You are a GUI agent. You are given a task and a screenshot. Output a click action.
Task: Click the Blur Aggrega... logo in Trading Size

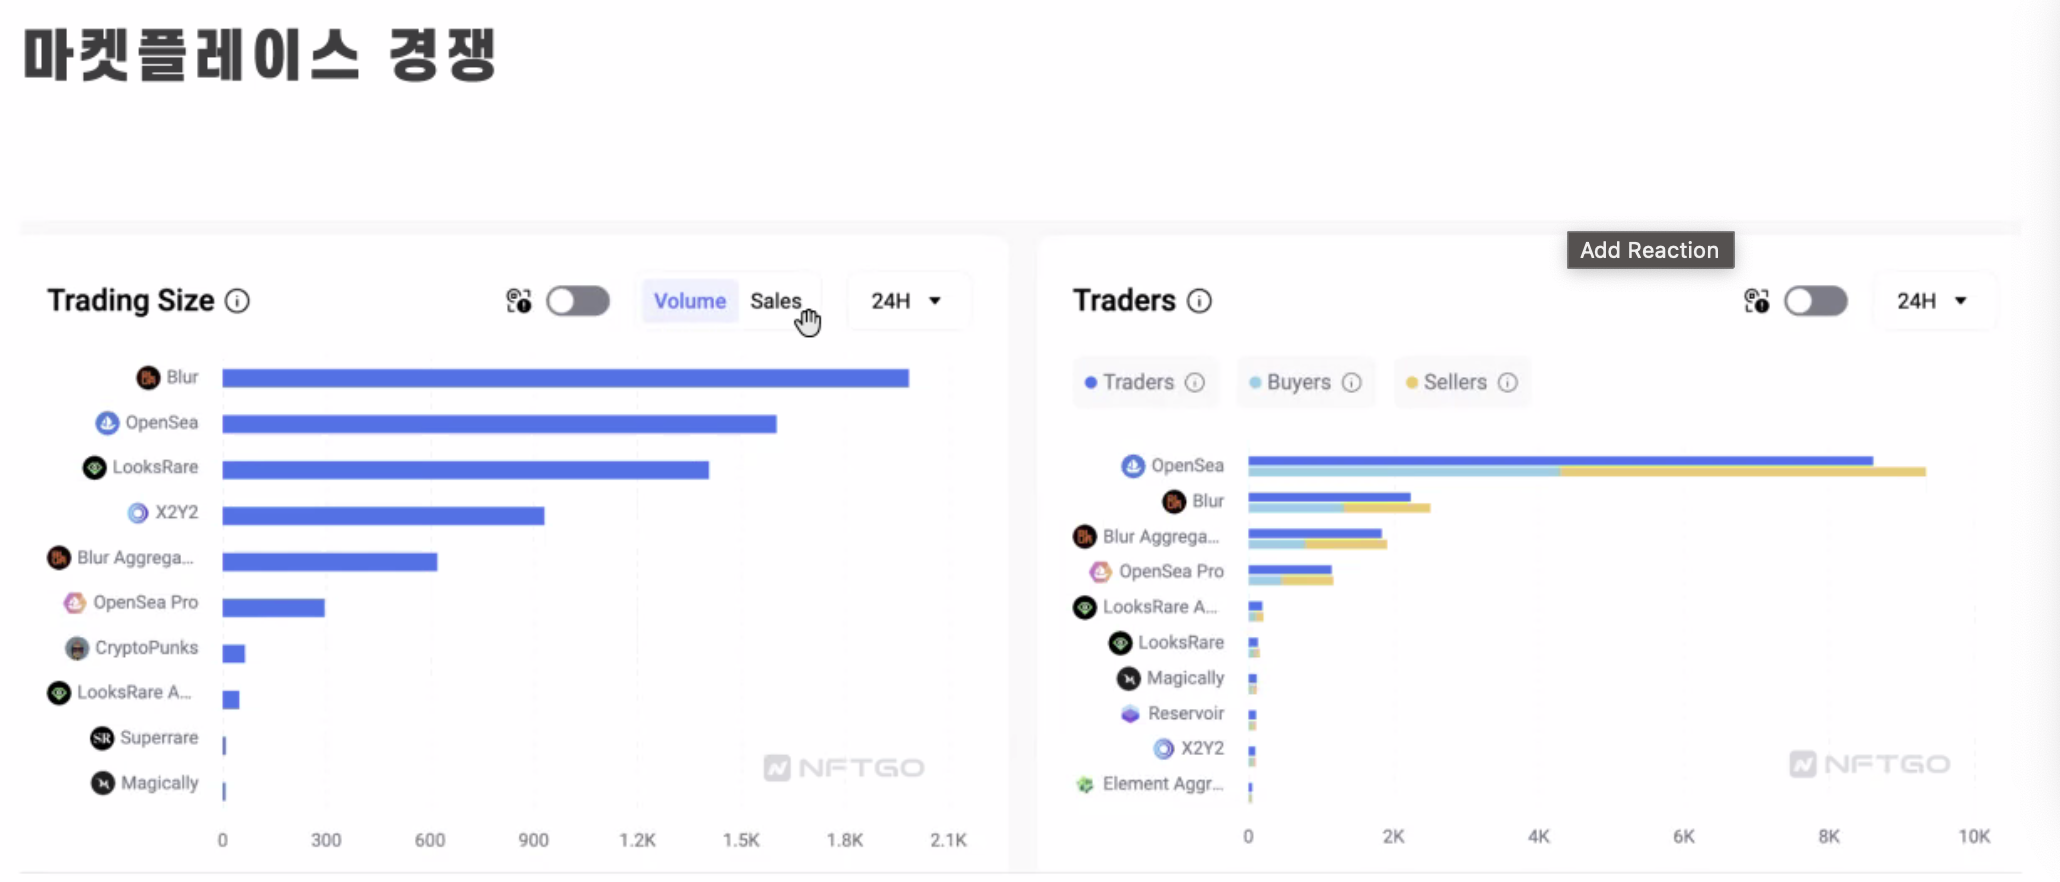pos(59,558)
